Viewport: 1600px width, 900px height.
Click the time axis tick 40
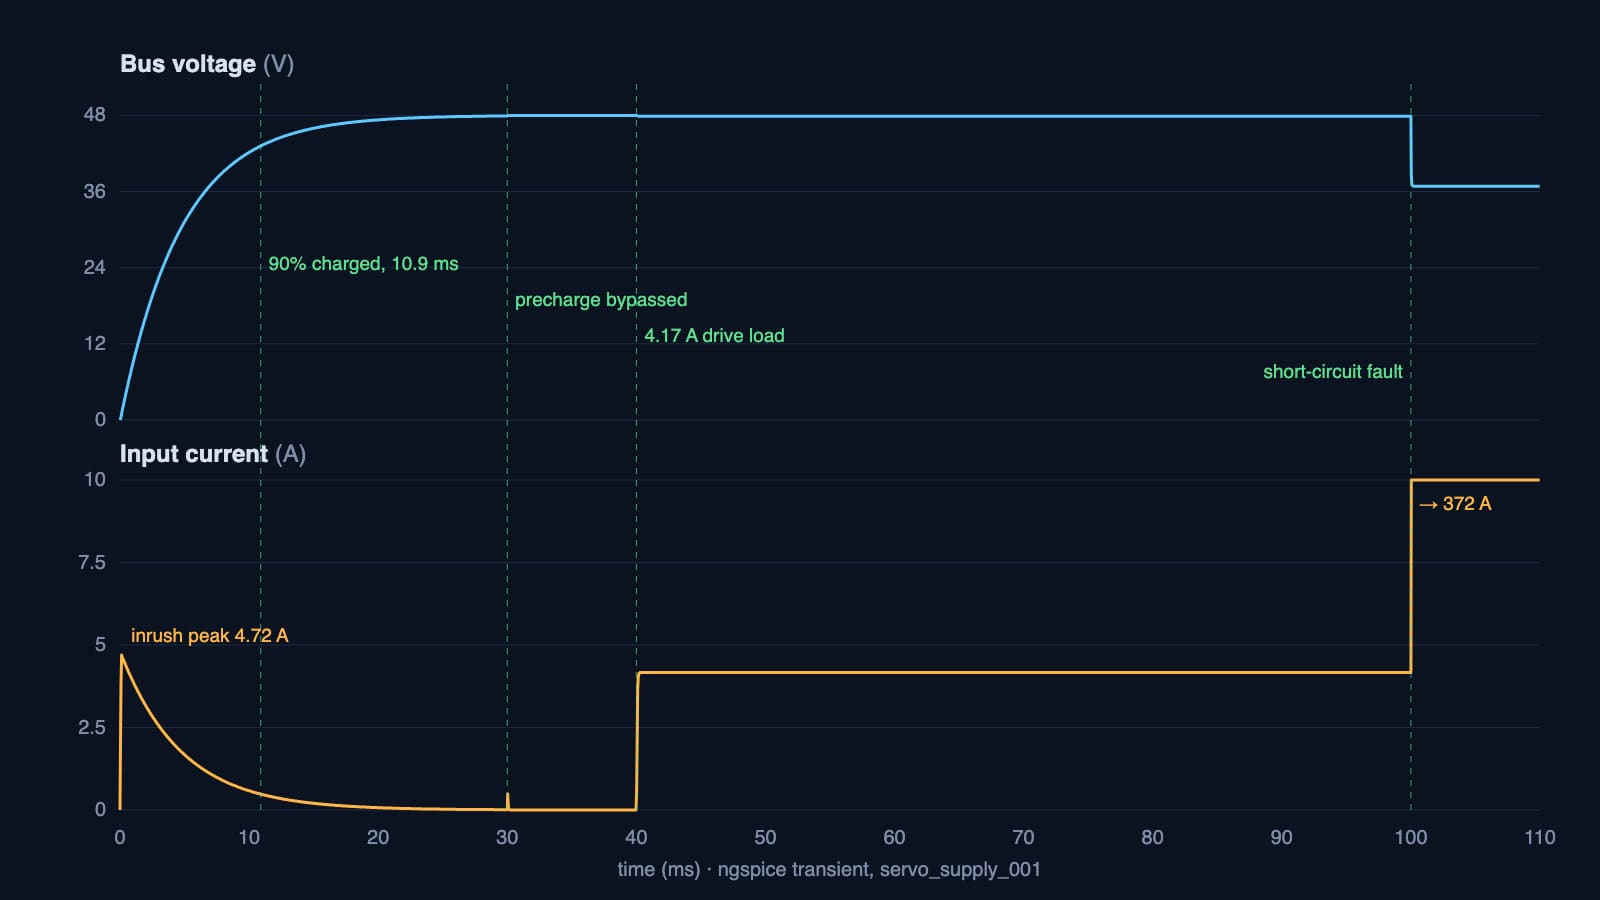(x=636, y=837)
